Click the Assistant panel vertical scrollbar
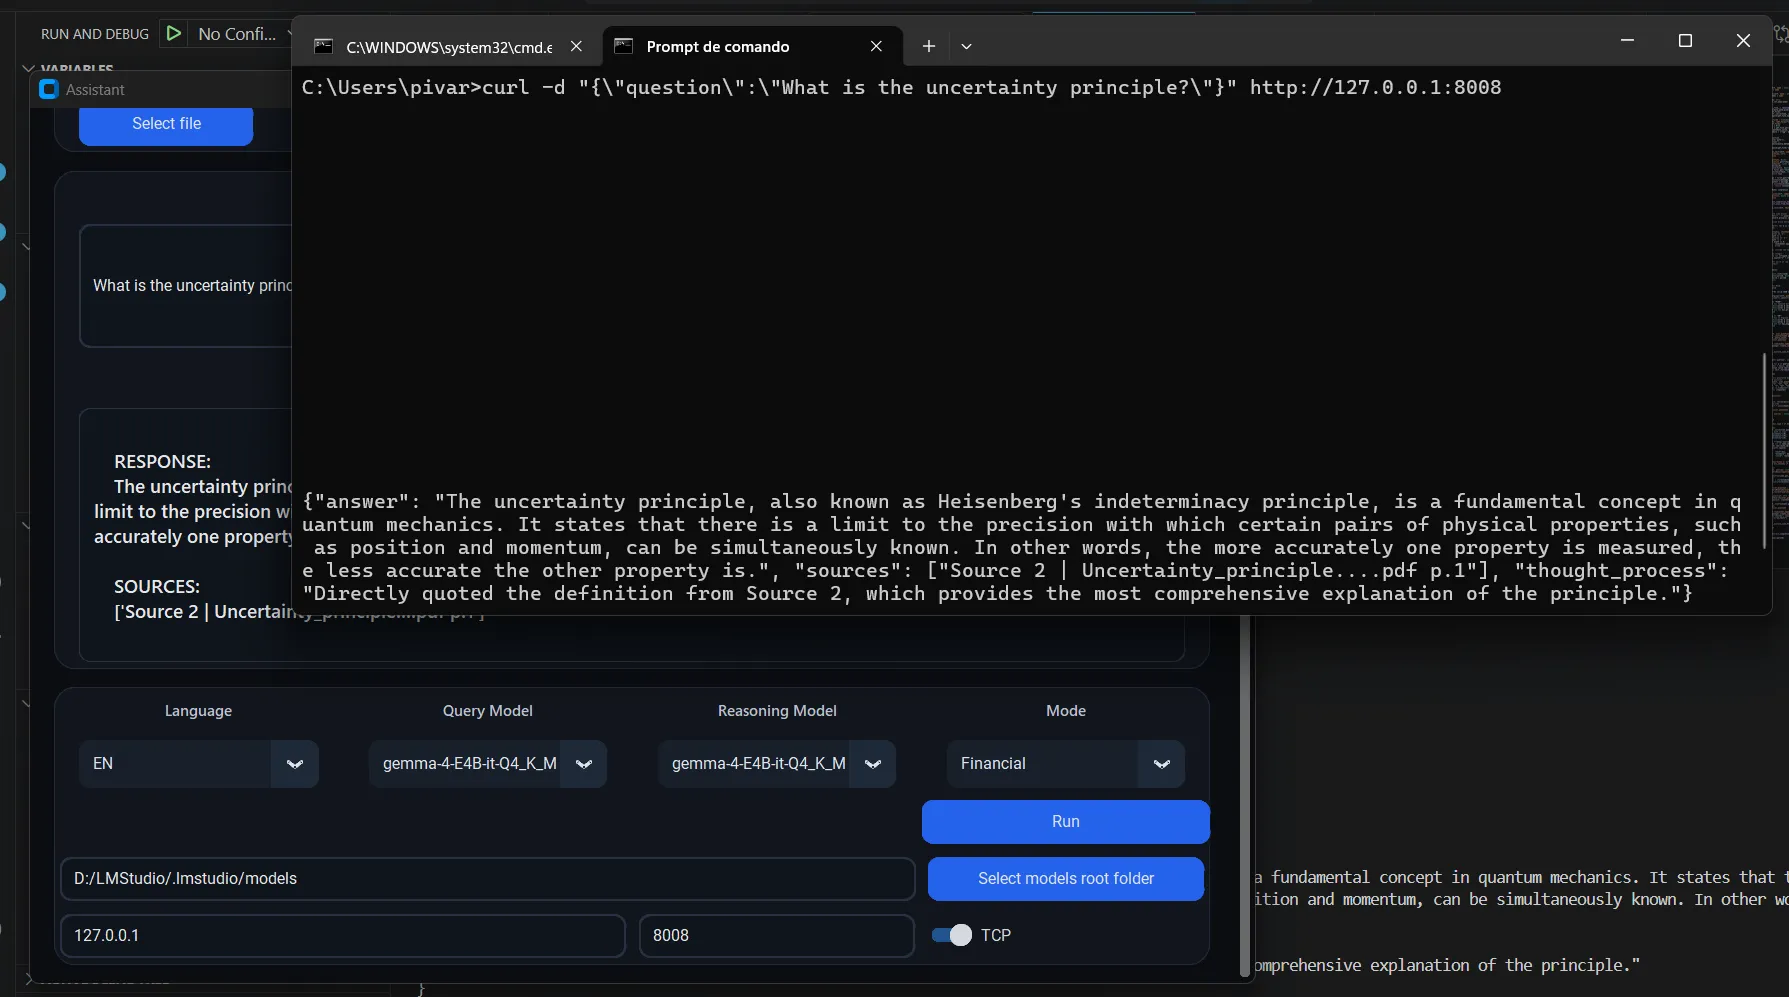 pos(1245,795)
